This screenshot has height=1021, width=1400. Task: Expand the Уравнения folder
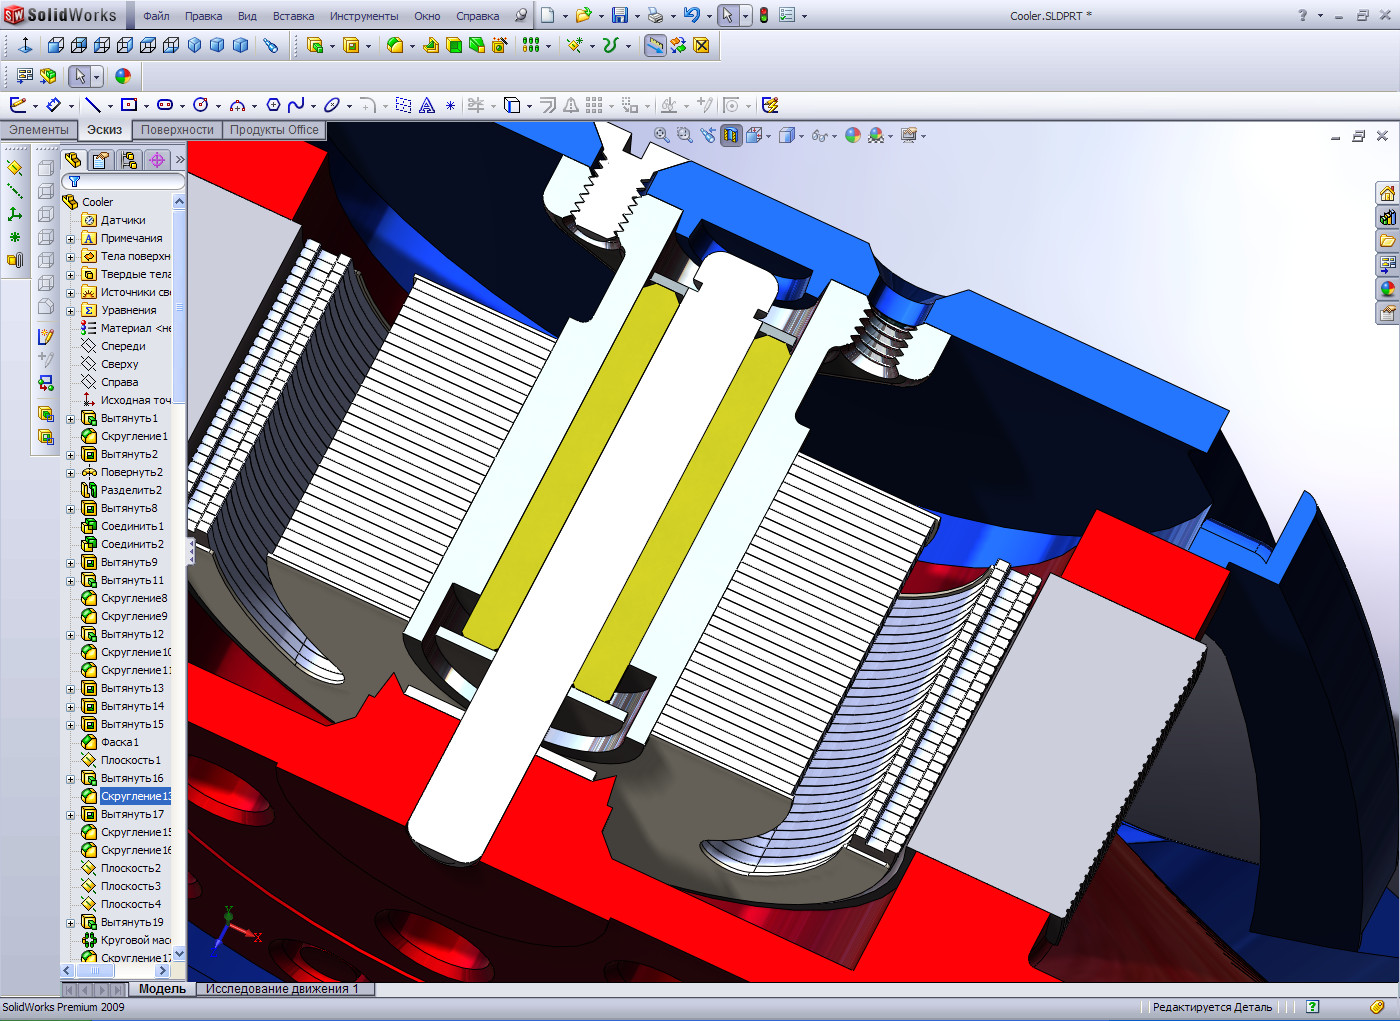pyautogui.click(x=71, y=311)
